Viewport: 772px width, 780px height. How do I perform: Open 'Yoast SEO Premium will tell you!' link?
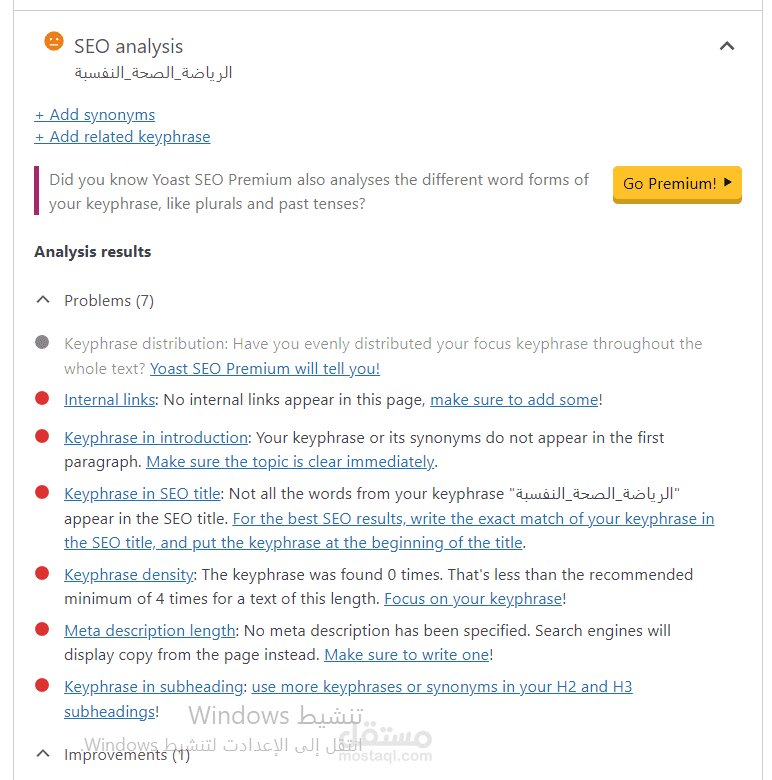265,369
